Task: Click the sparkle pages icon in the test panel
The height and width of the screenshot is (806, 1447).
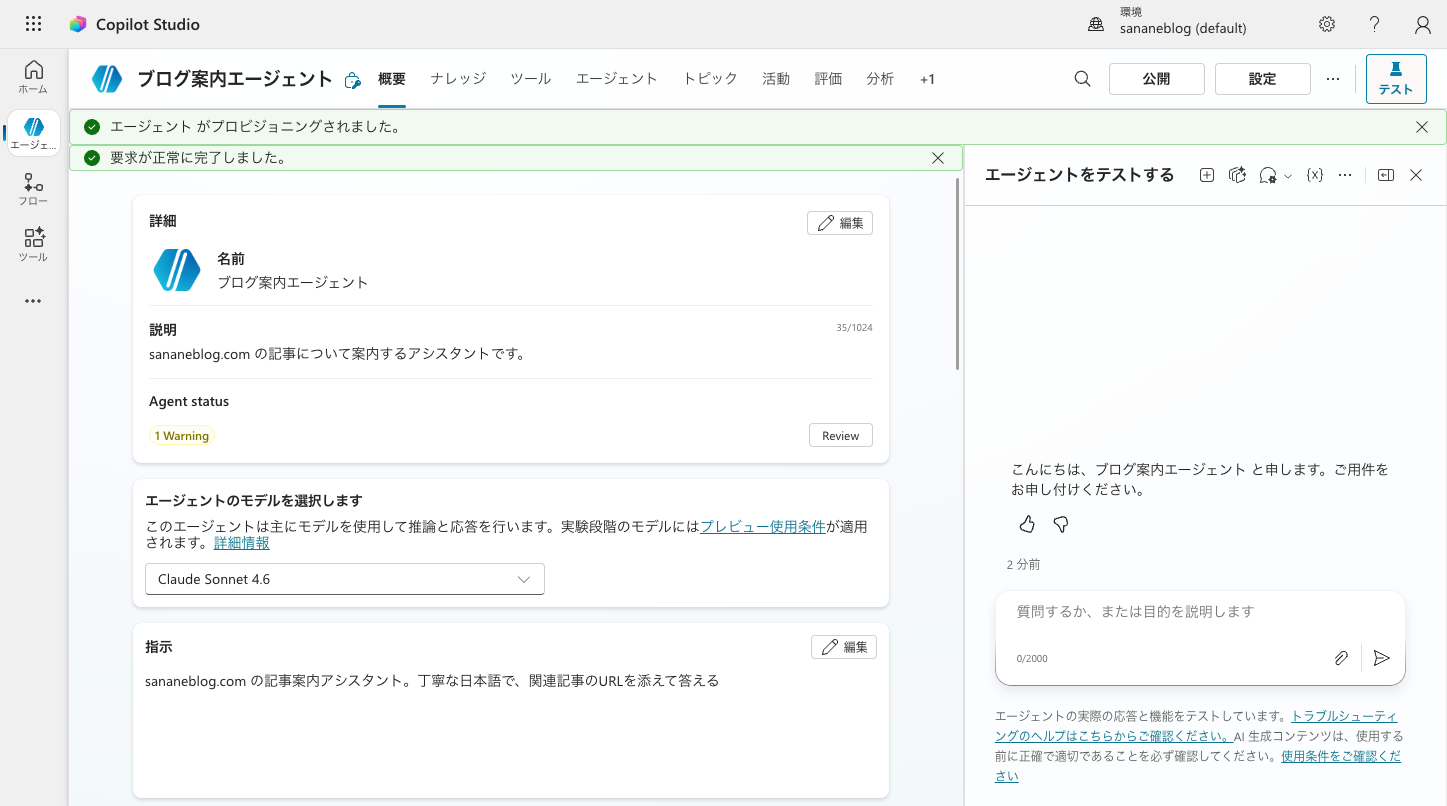Action: [x=1237, y=175]
